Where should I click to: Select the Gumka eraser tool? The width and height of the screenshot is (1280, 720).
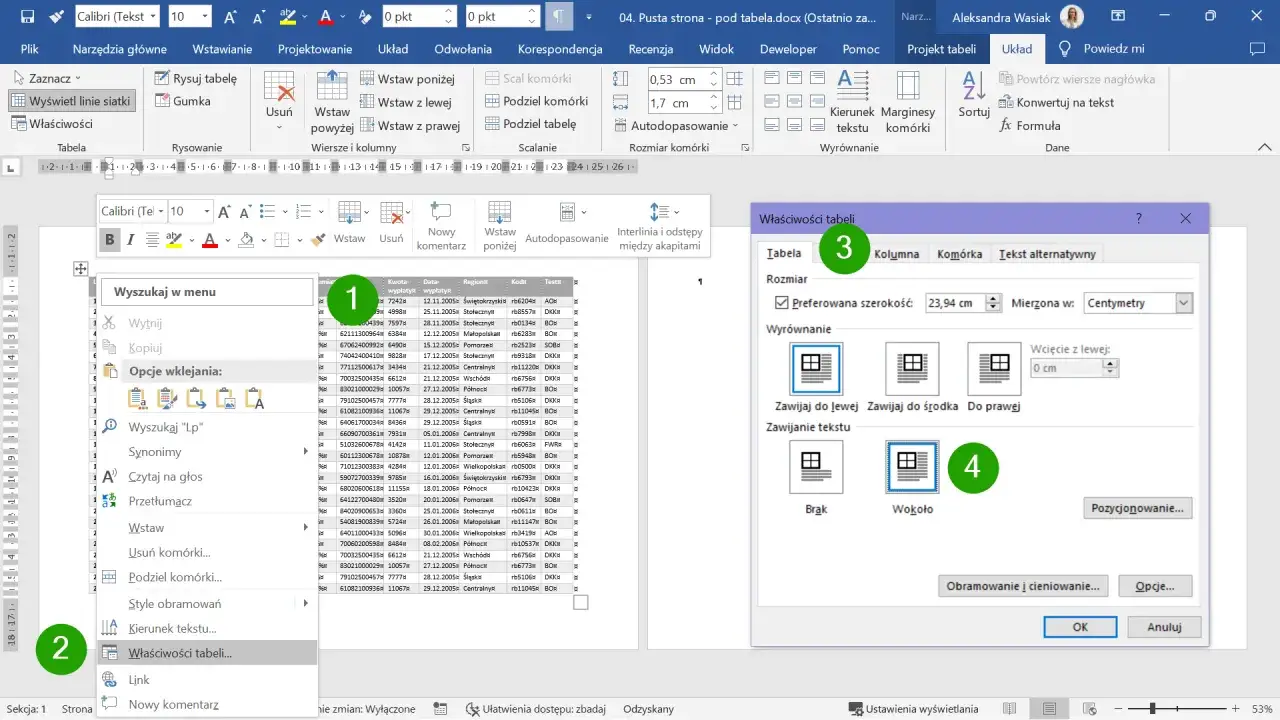182,101
